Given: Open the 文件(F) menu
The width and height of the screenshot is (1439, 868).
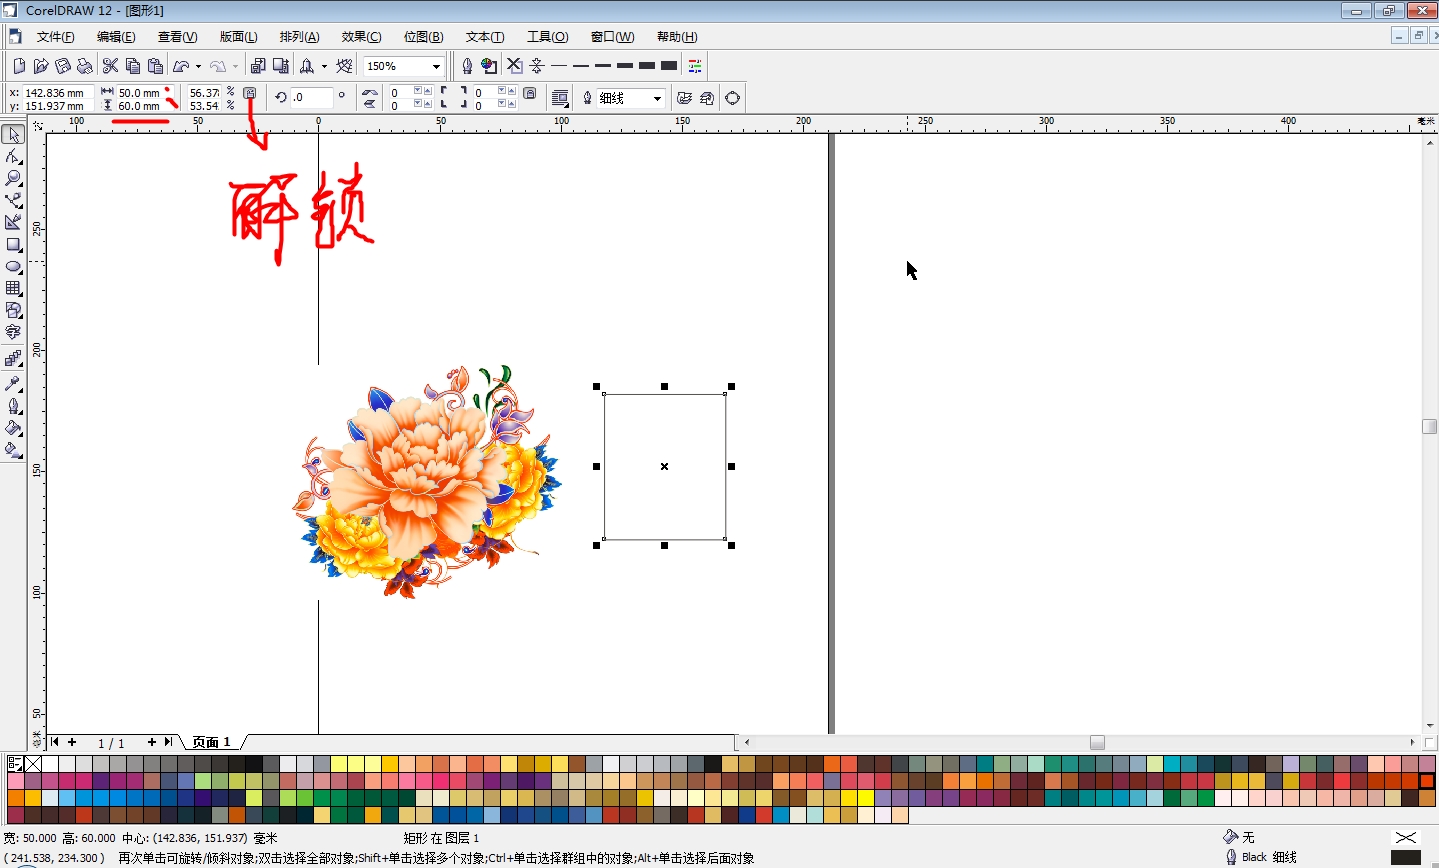Looking at the screenshot, I should (55, 37).
